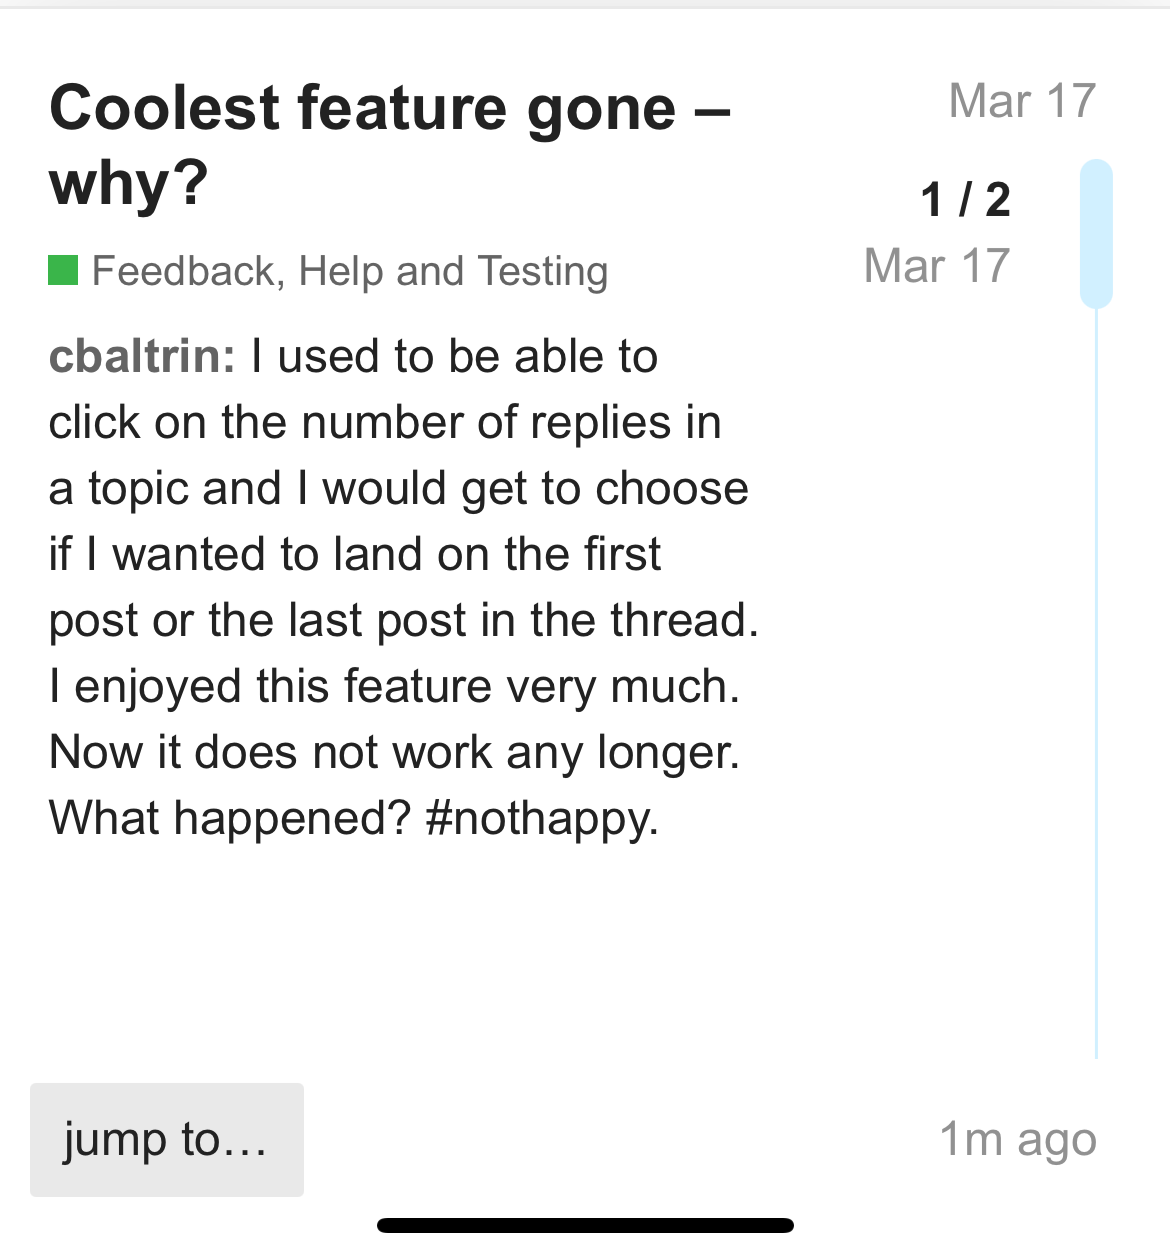This screenshot has width=1170, height=1240.
Task: Click the word "why?" in the title
Action: tap(128, 184)
